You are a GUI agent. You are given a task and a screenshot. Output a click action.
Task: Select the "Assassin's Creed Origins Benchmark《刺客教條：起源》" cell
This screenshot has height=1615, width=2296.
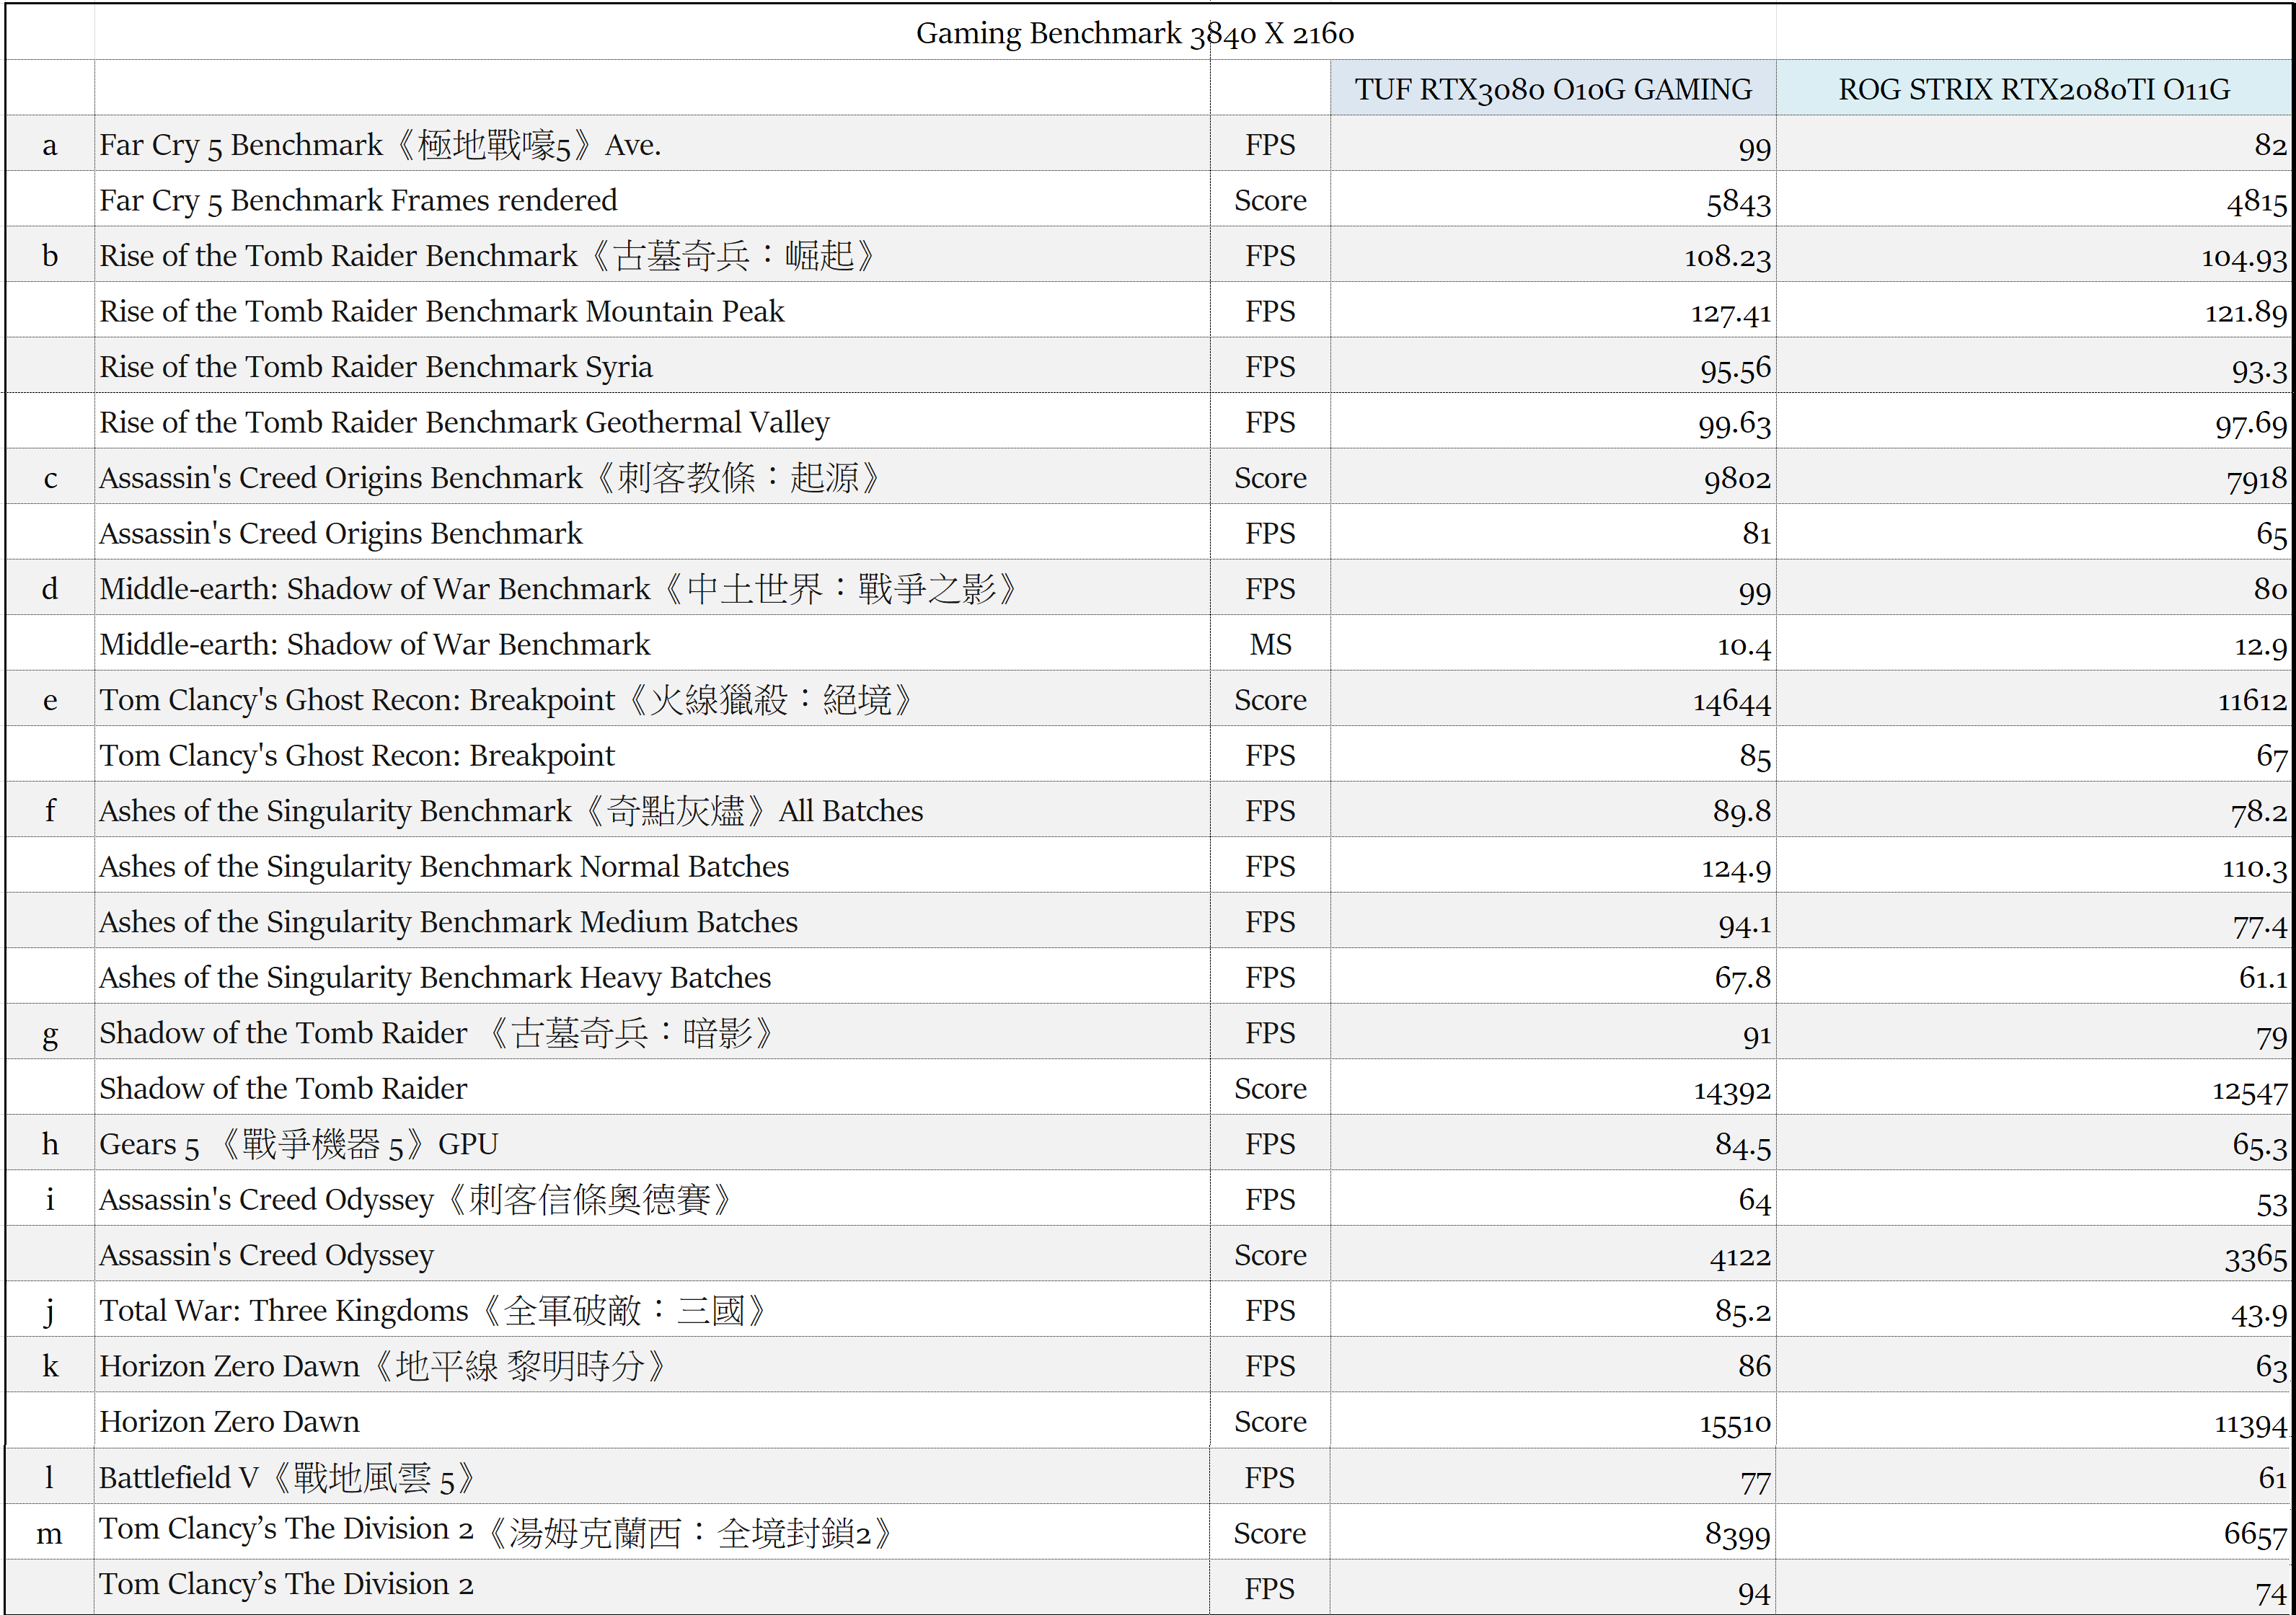(652, 477)
